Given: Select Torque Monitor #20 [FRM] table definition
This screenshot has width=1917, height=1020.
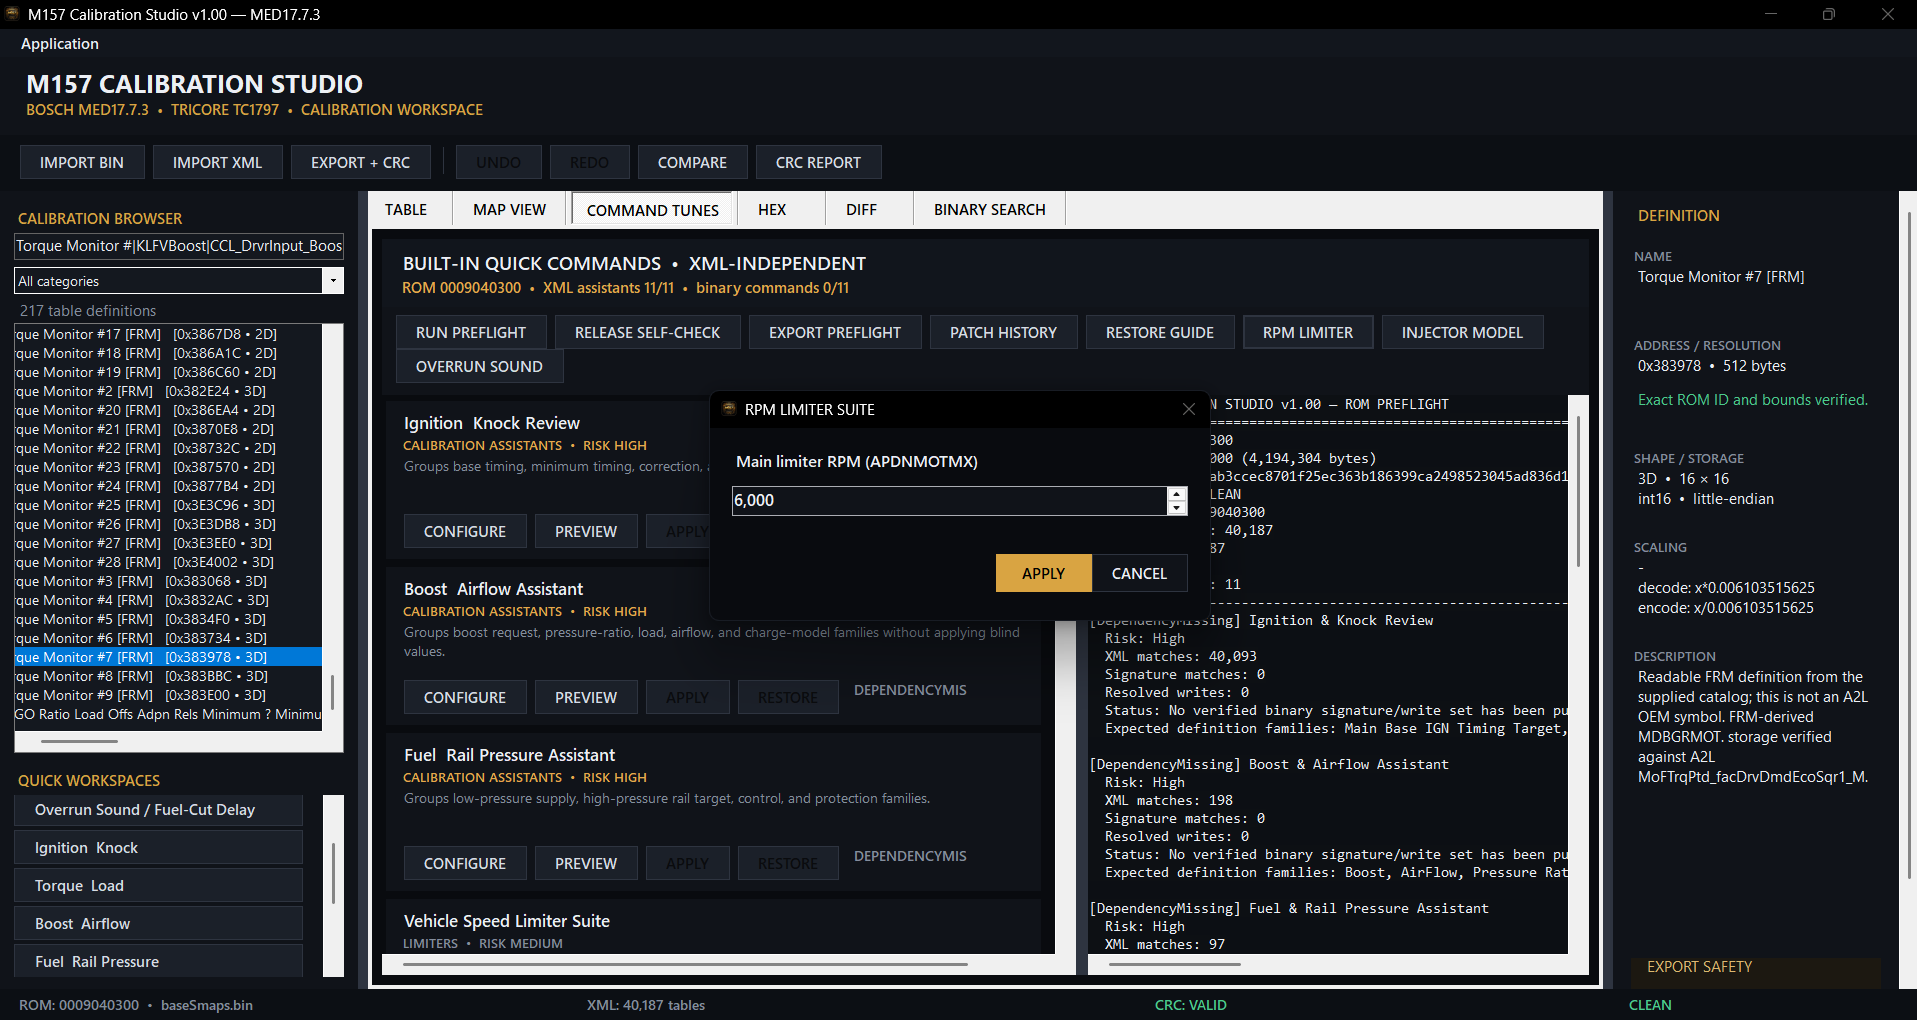Looking at the screenshot, I should pyautogui.click(x=168, y=410).
